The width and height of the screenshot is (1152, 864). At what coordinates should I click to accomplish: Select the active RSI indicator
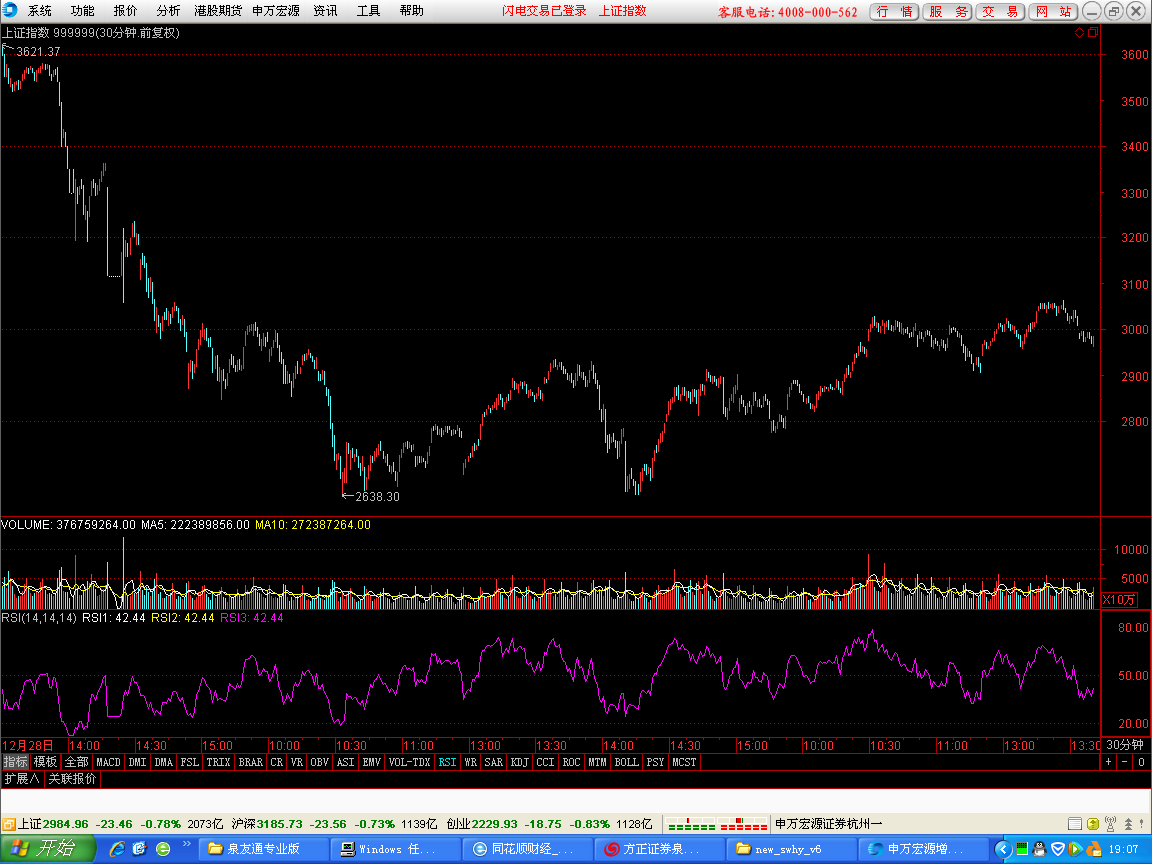click(x=447, y=762)
